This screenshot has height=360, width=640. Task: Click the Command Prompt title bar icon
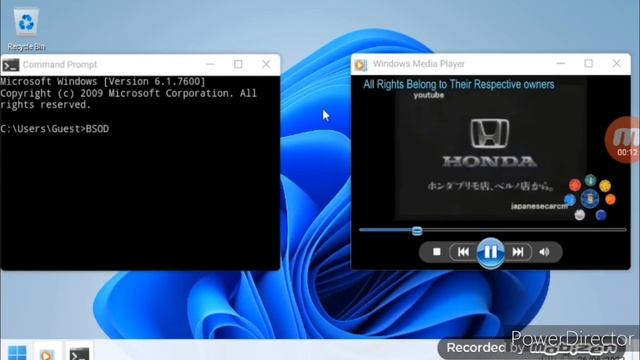(x=11, y=65)
